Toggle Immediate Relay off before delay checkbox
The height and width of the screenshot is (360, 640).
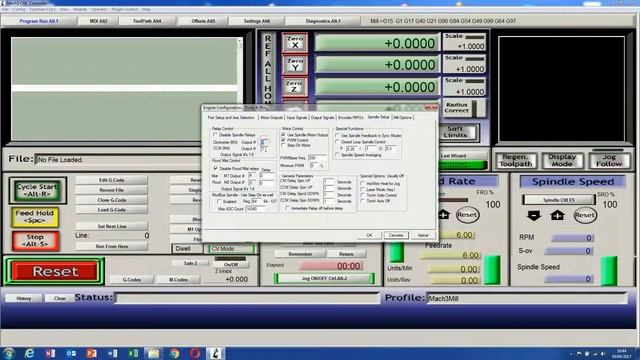[287, 208]
